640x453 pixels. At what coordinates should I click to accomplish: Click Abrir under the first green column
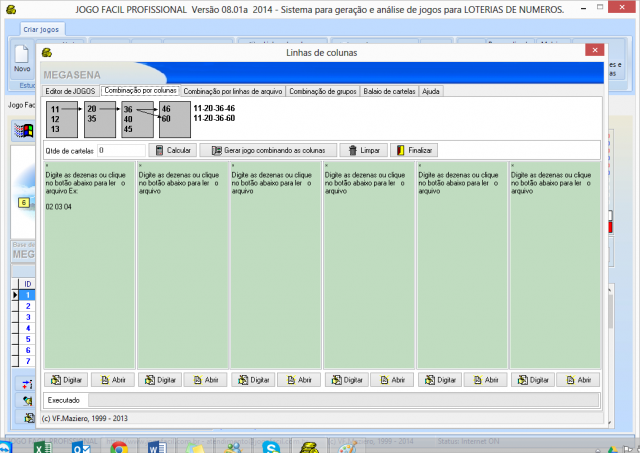pos(112,380)
